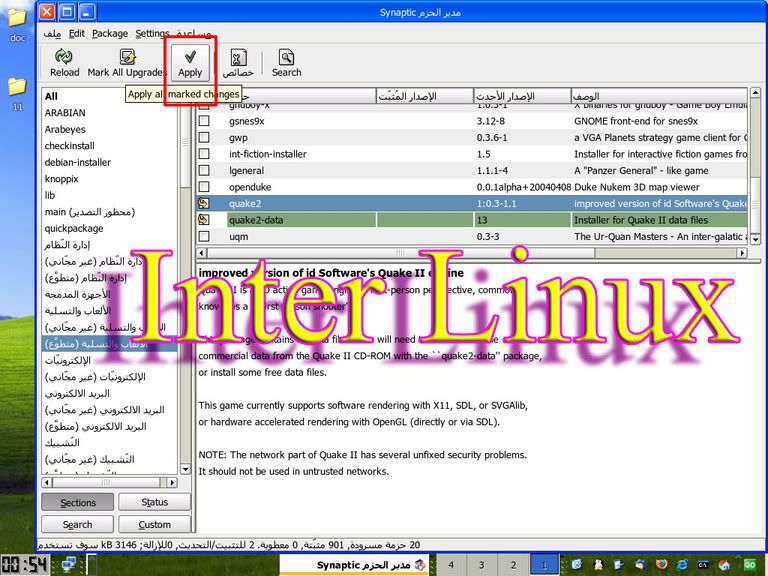
Task: Select the debian-installer section
Action: point(110,162)
